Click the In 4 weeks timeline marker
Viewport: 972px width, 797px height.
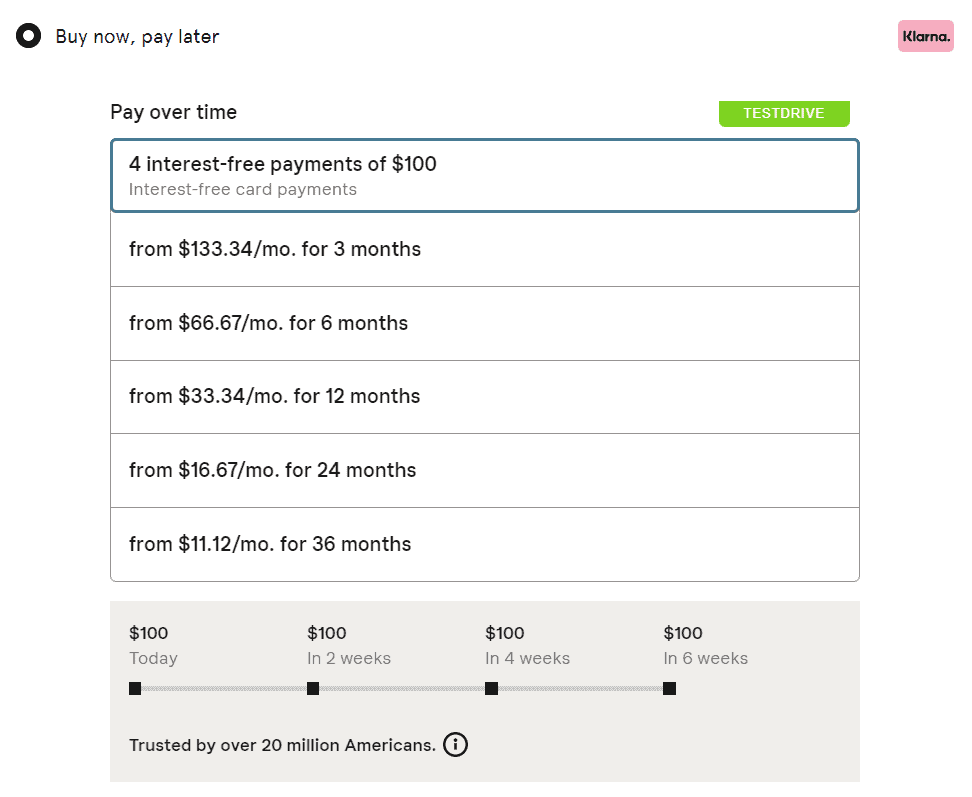491,688
